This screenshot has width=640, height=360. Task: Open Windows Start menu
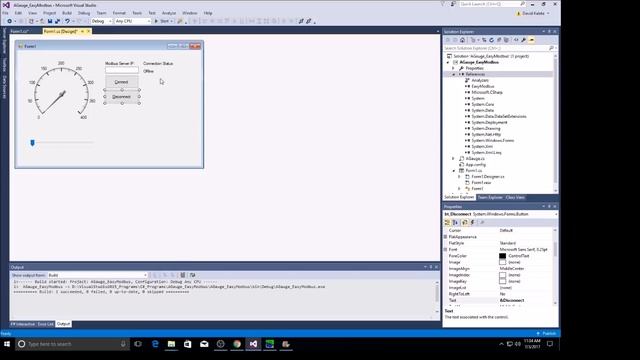7,344
